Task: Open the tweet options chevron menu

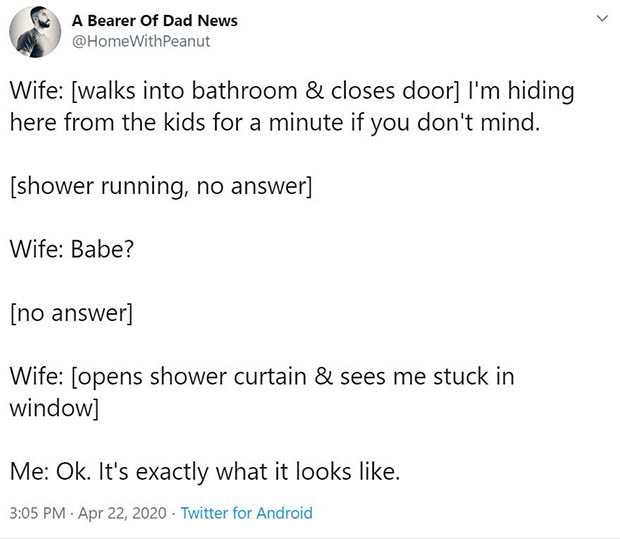Action: (601, 19)
